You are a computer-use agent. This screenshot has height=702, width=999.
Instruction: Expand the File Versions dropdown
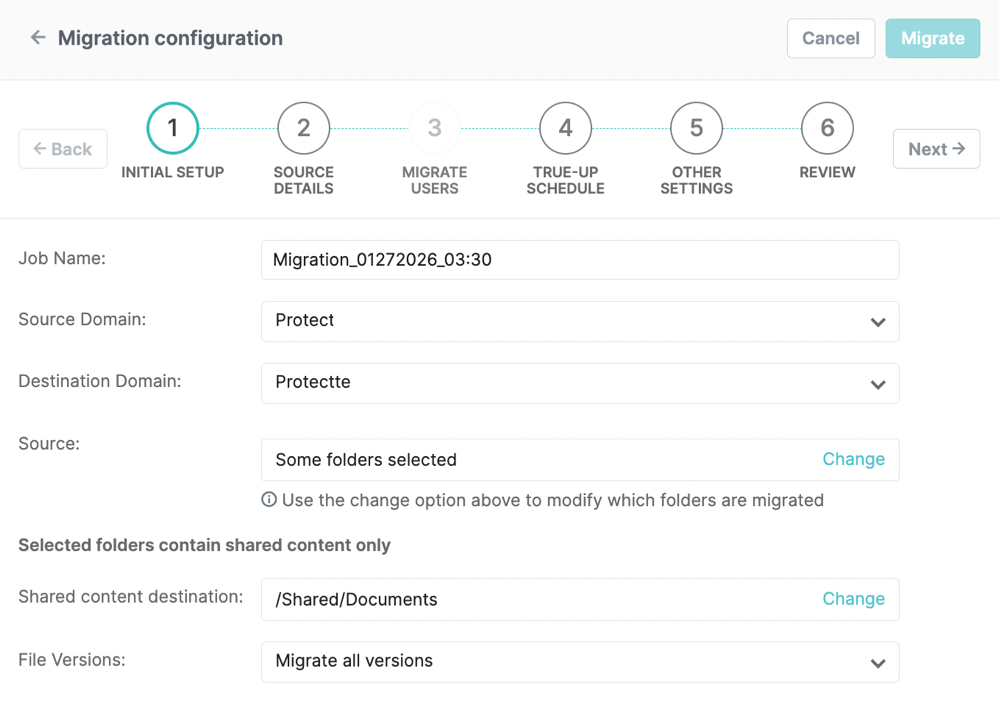579,662
